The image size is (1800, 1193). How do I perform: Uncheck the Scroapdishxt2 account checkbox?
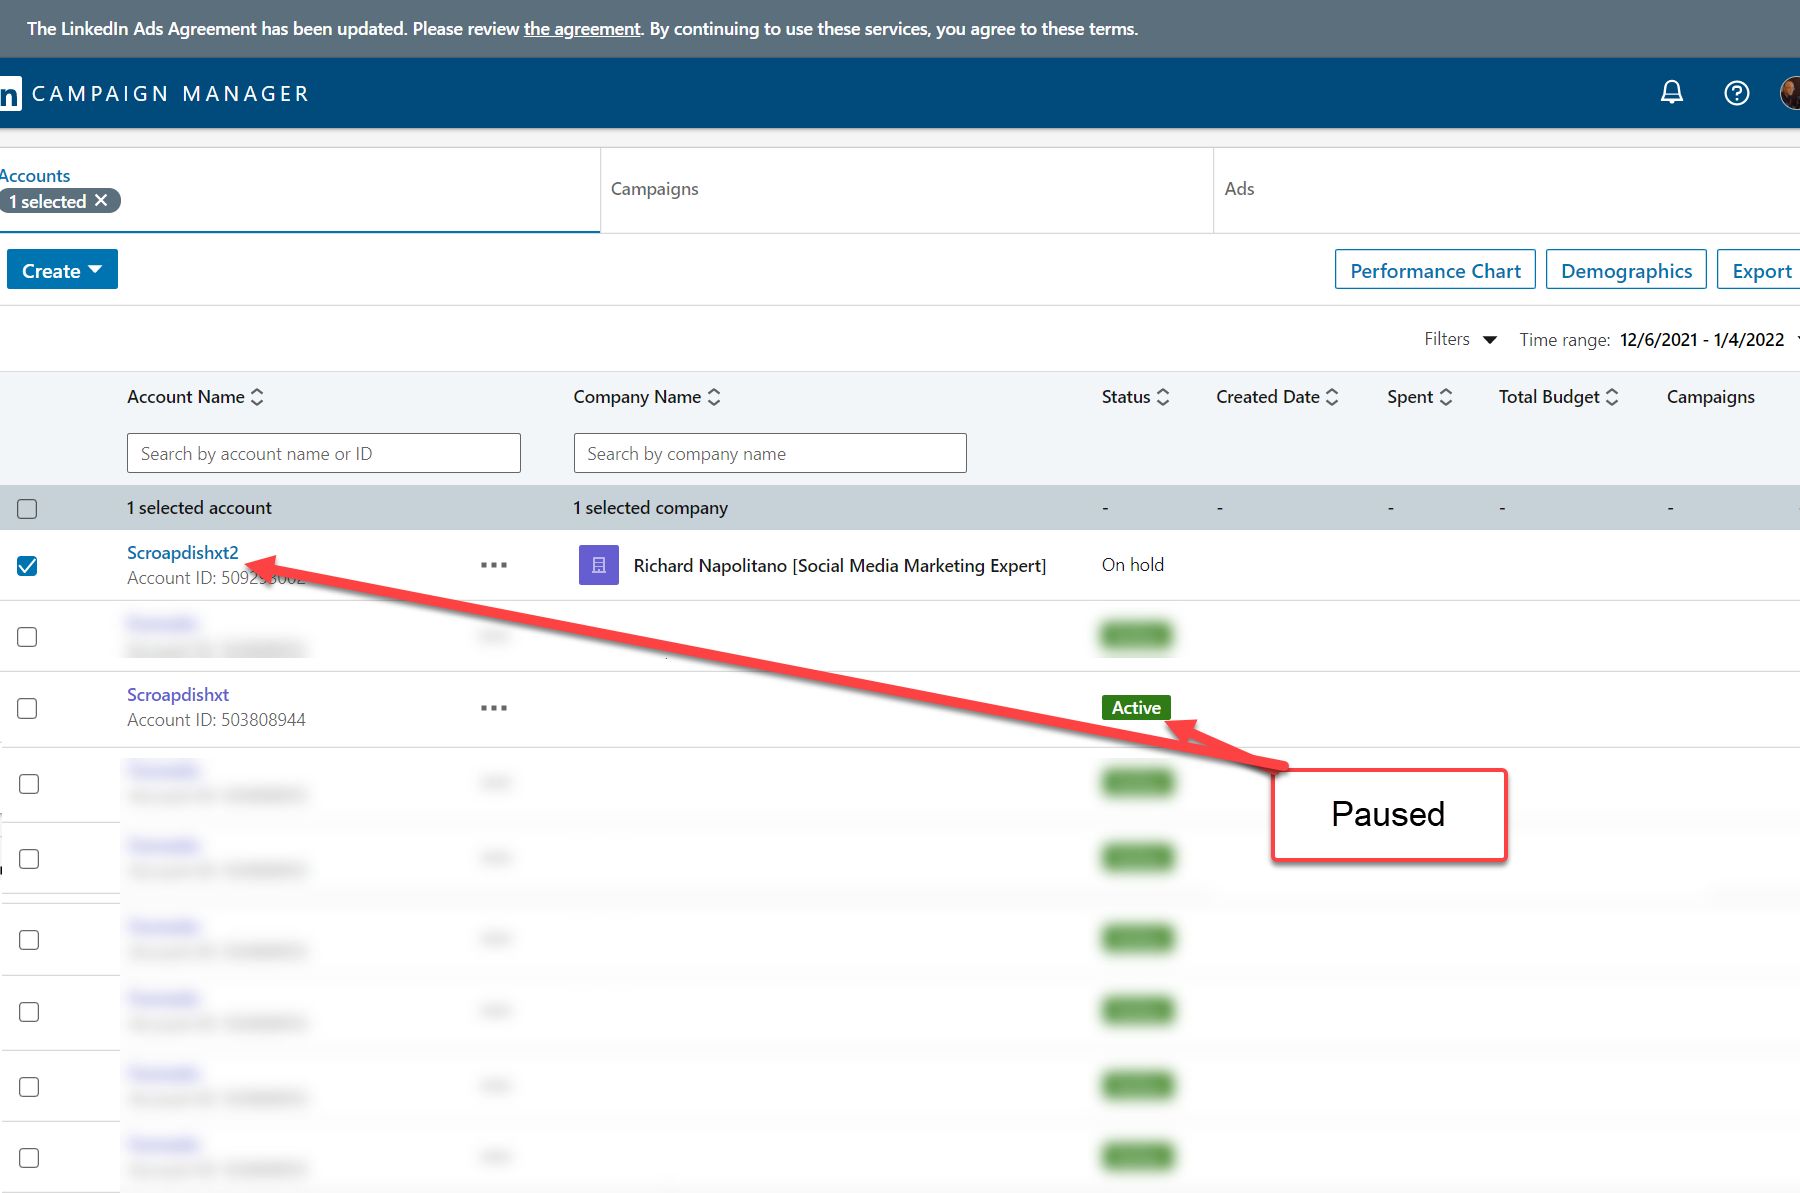[x=27, y=566]
